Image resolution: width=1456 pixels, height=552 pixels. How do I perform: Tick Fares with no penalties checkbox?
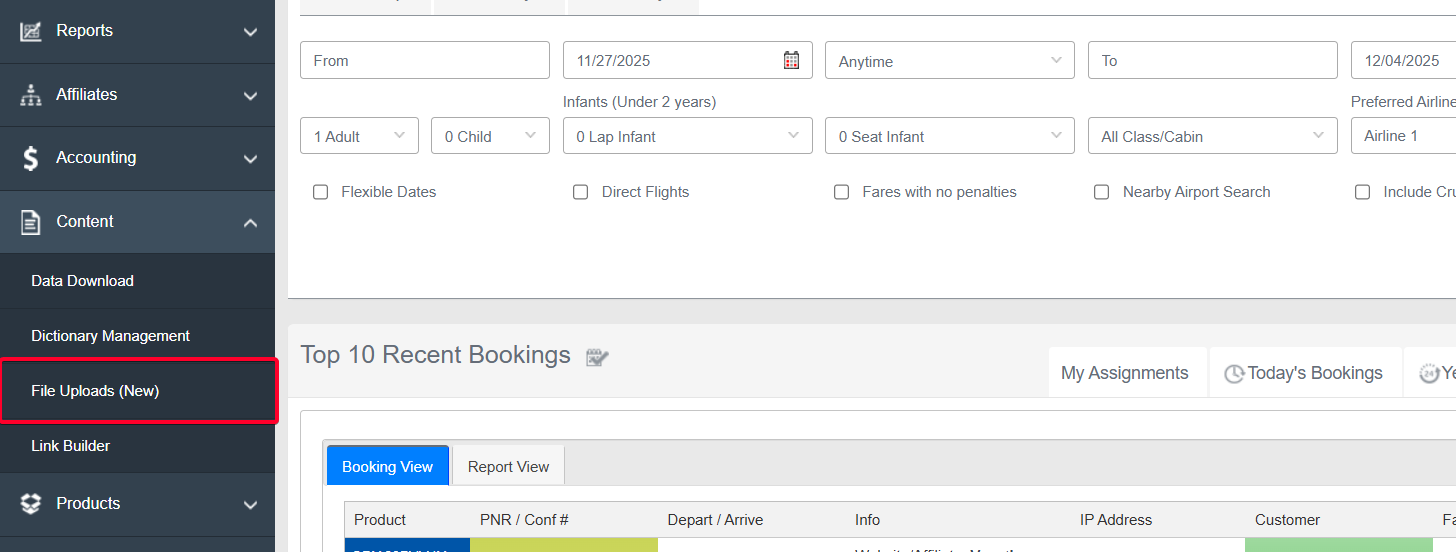point(842,192)
